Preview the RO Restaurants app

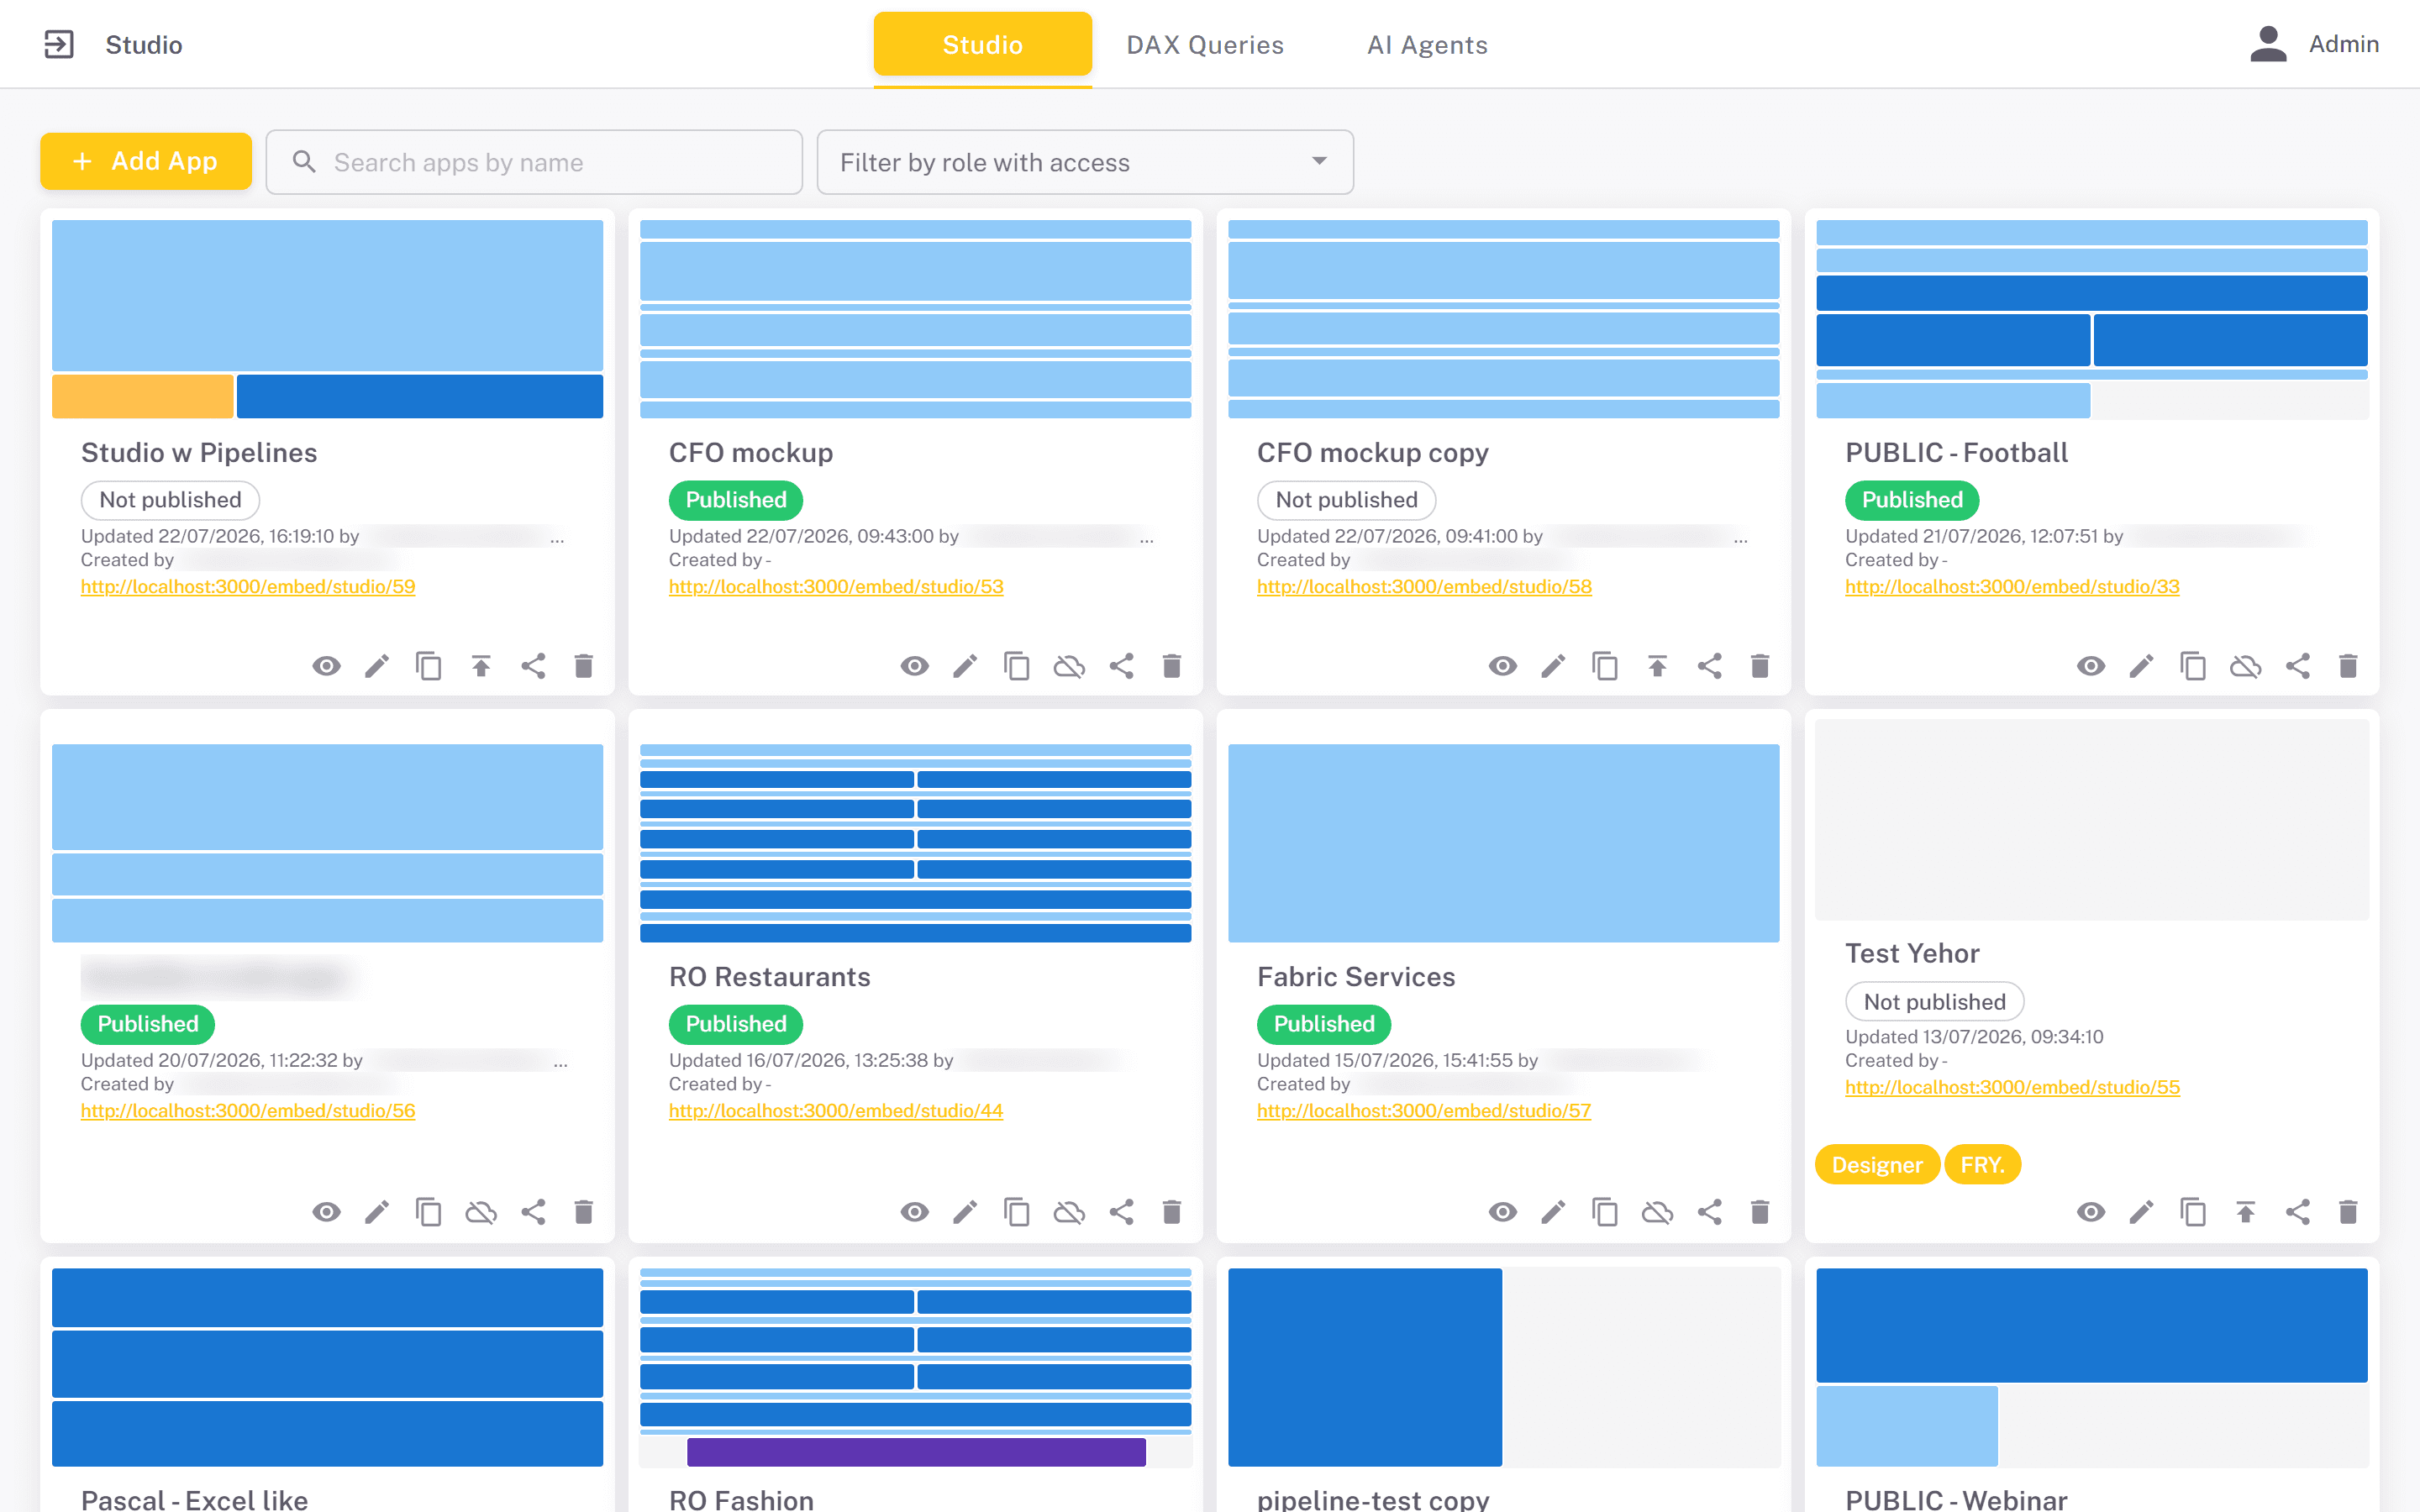pyautogui.click(x=914, y=1212)
